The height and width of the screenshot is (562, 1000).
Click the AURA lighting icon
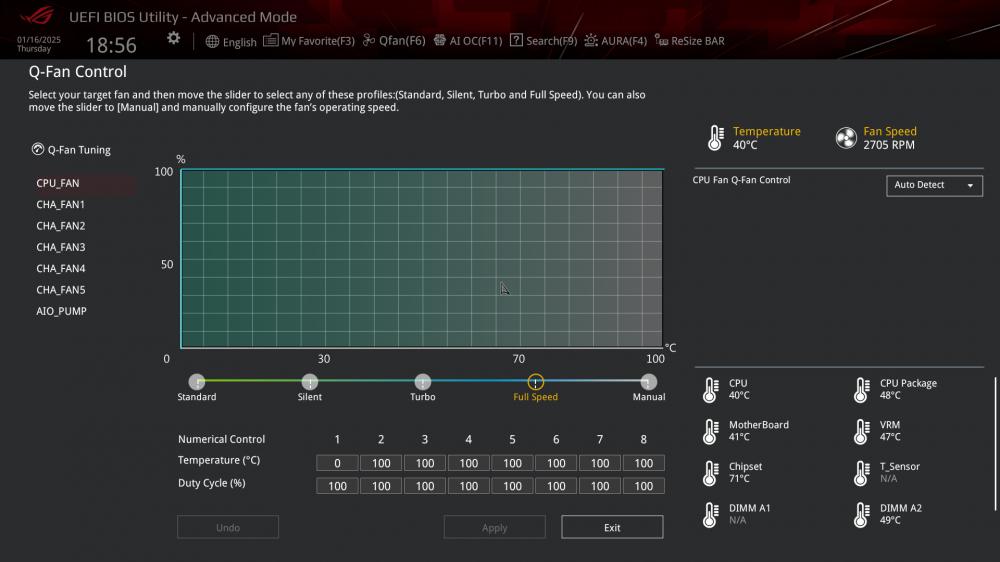[591, 40]
